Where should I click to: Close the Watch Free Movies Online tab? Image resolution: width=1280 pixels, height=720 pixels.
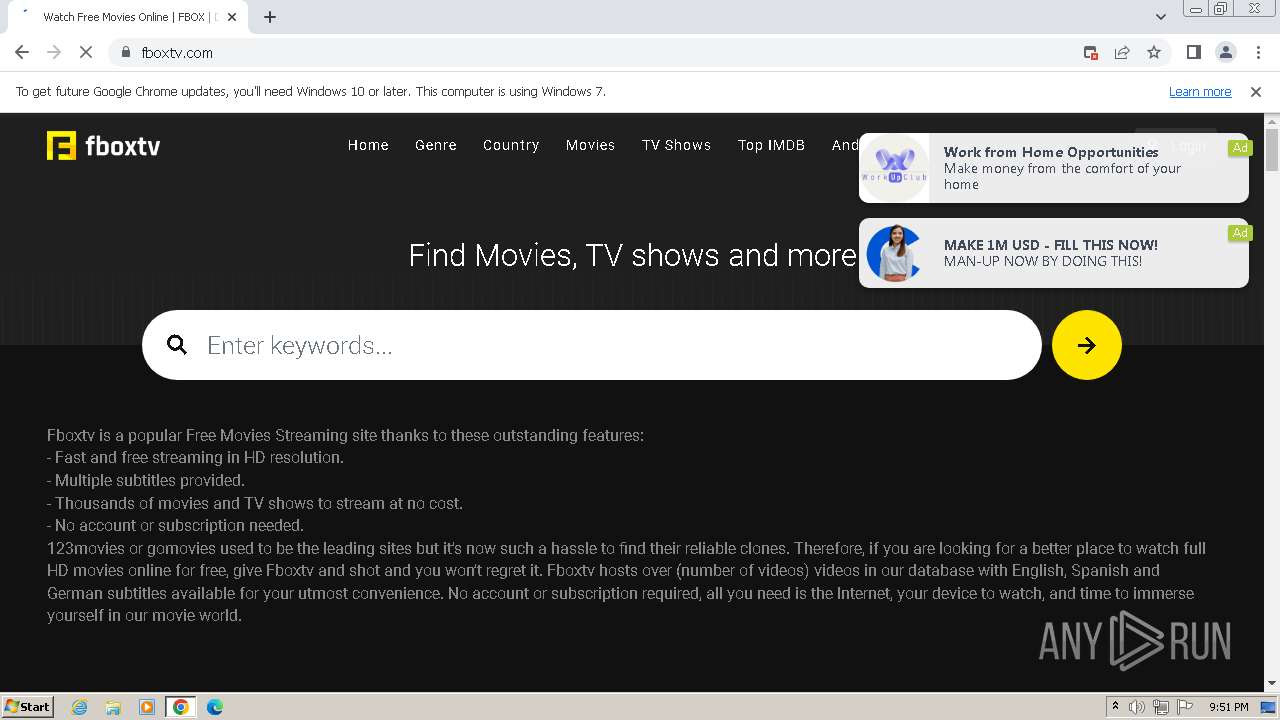(x=232, y=17)
